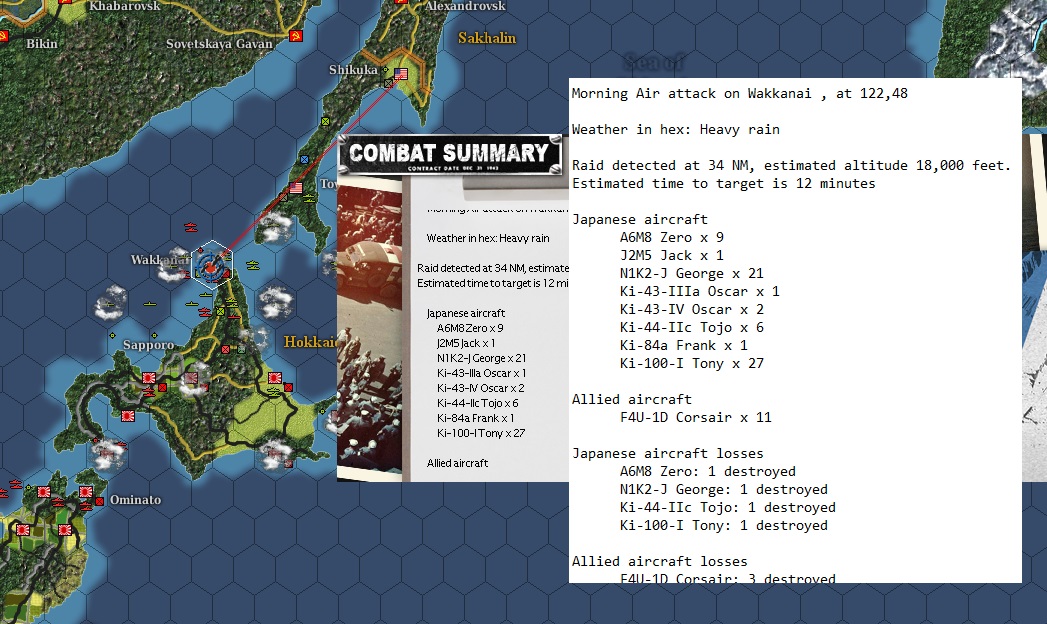Click the Alexandrovsk city label

tap(465, 6)
